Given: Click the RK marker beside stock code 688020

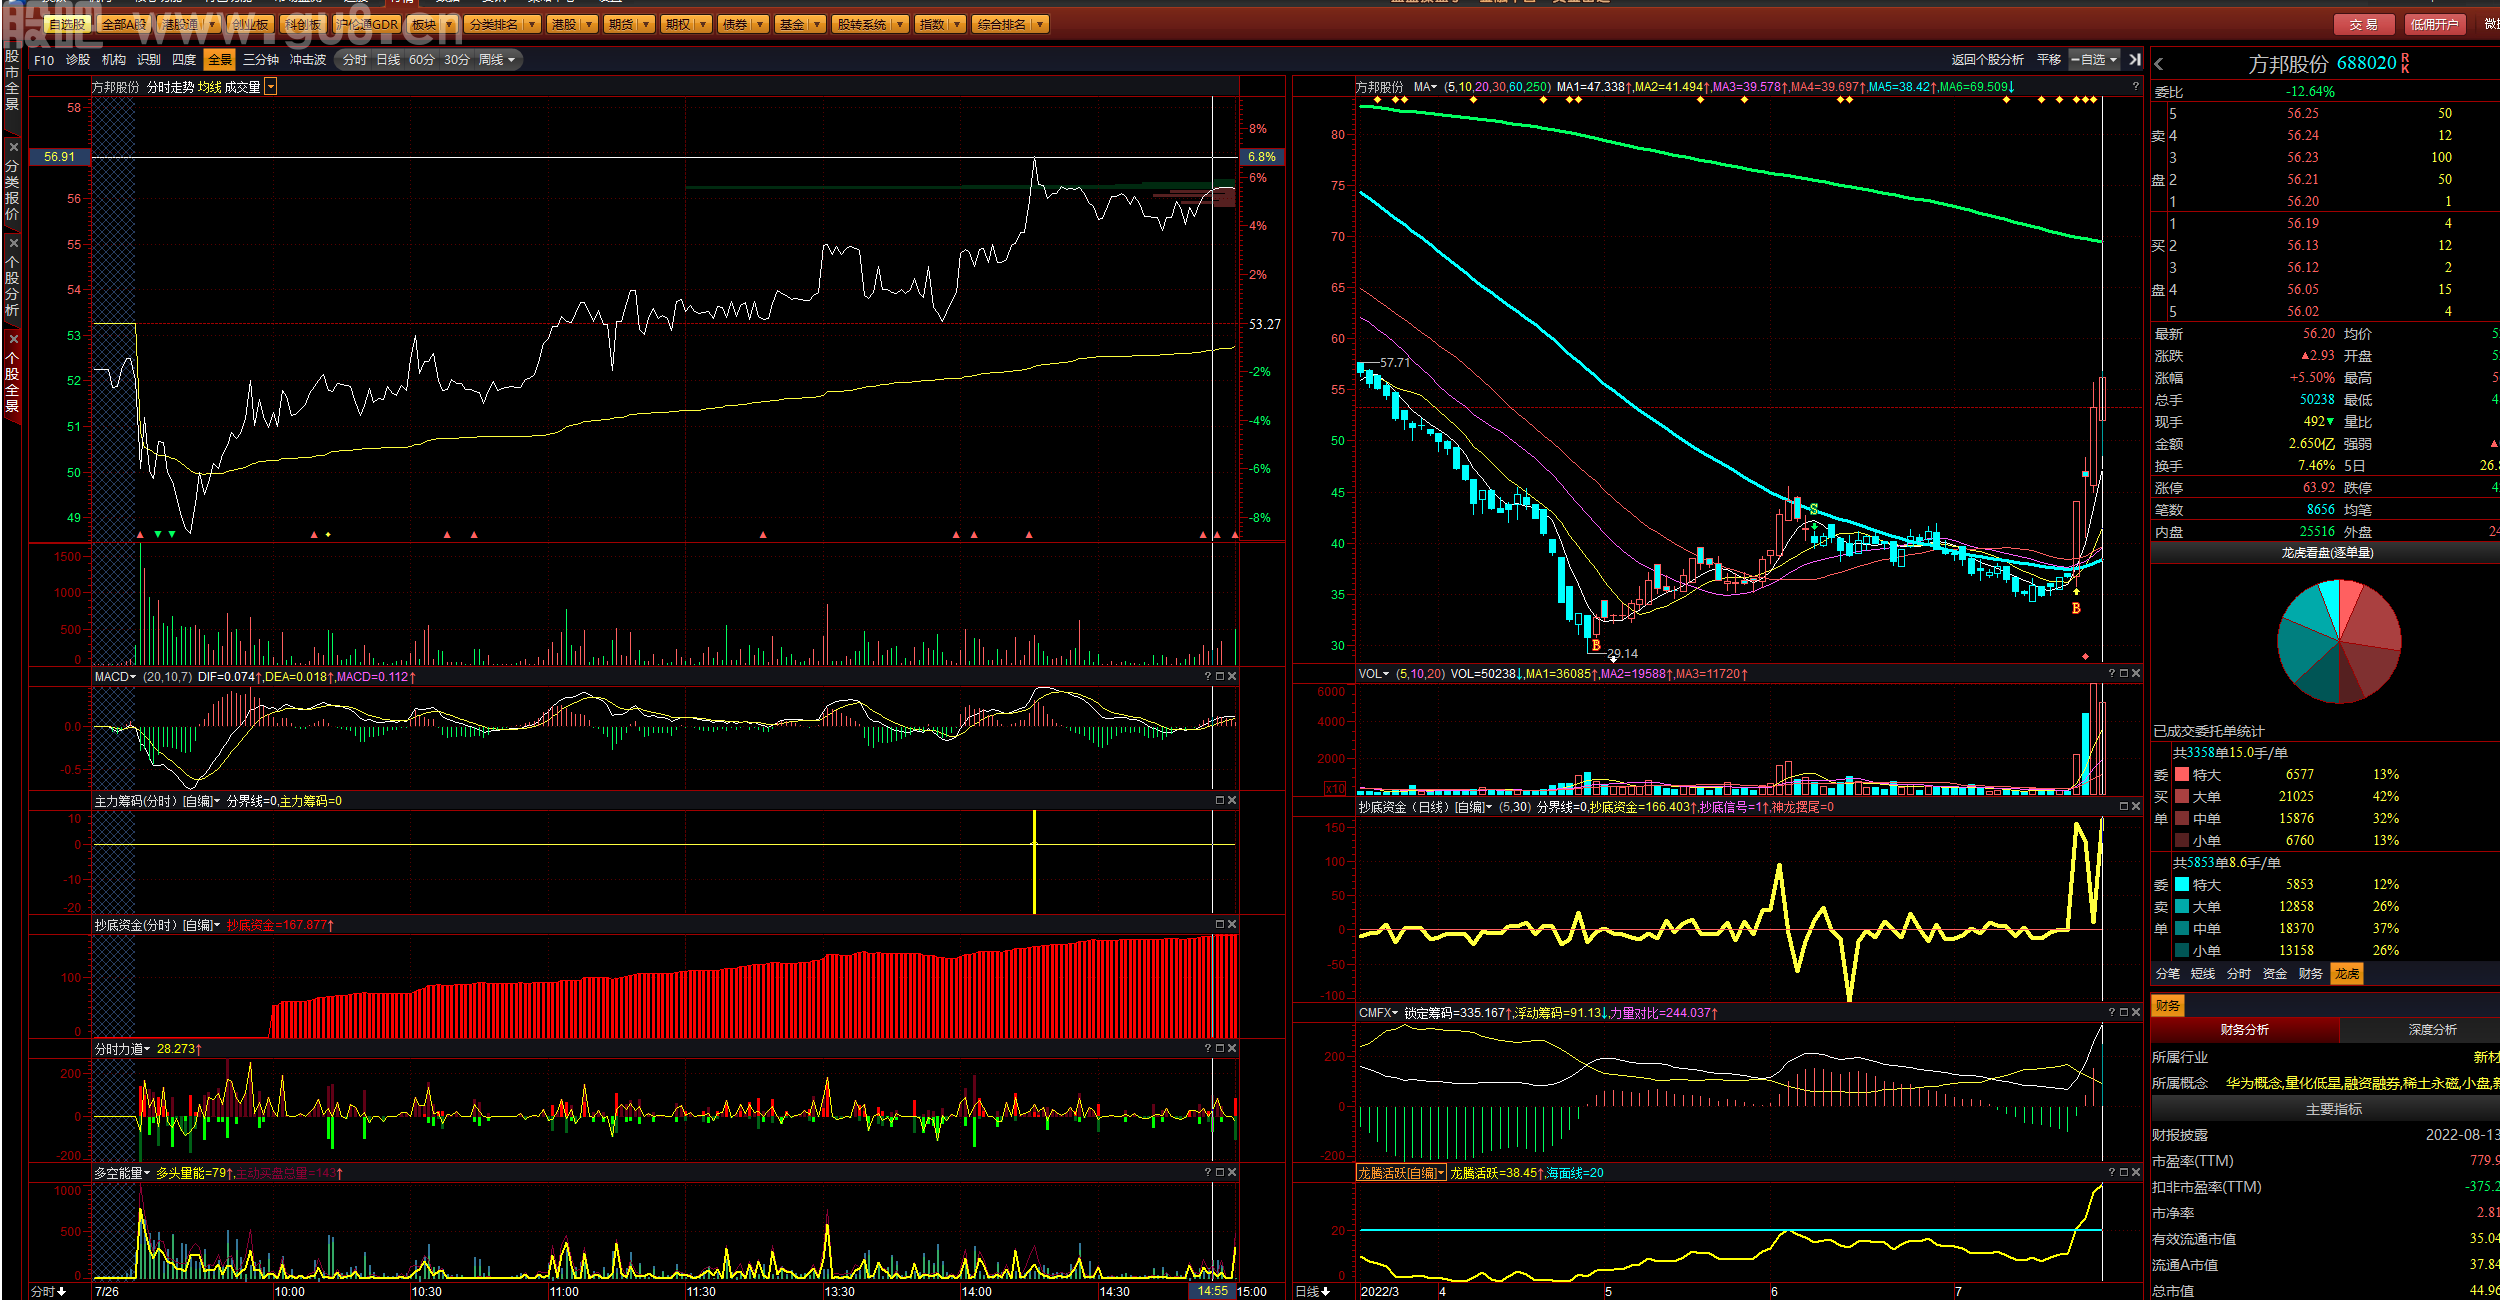Looking at the screenshot, I should pos(2405,64).
